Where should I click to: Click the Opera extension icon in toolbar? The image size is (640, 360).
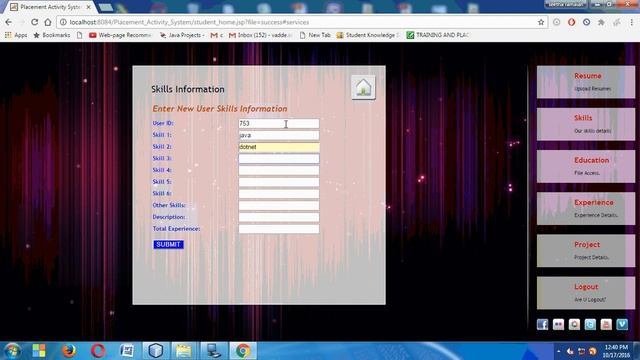[571, 22]
